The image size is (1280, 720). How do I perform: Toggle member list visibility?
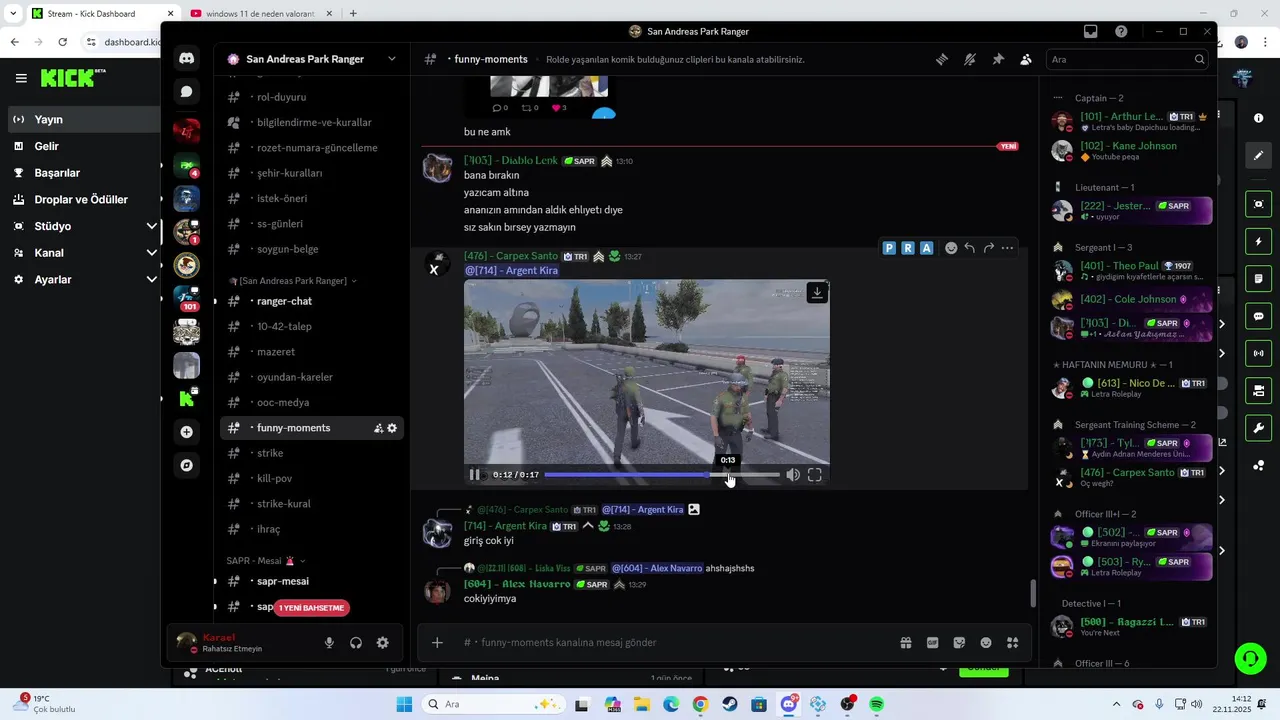1025,60
